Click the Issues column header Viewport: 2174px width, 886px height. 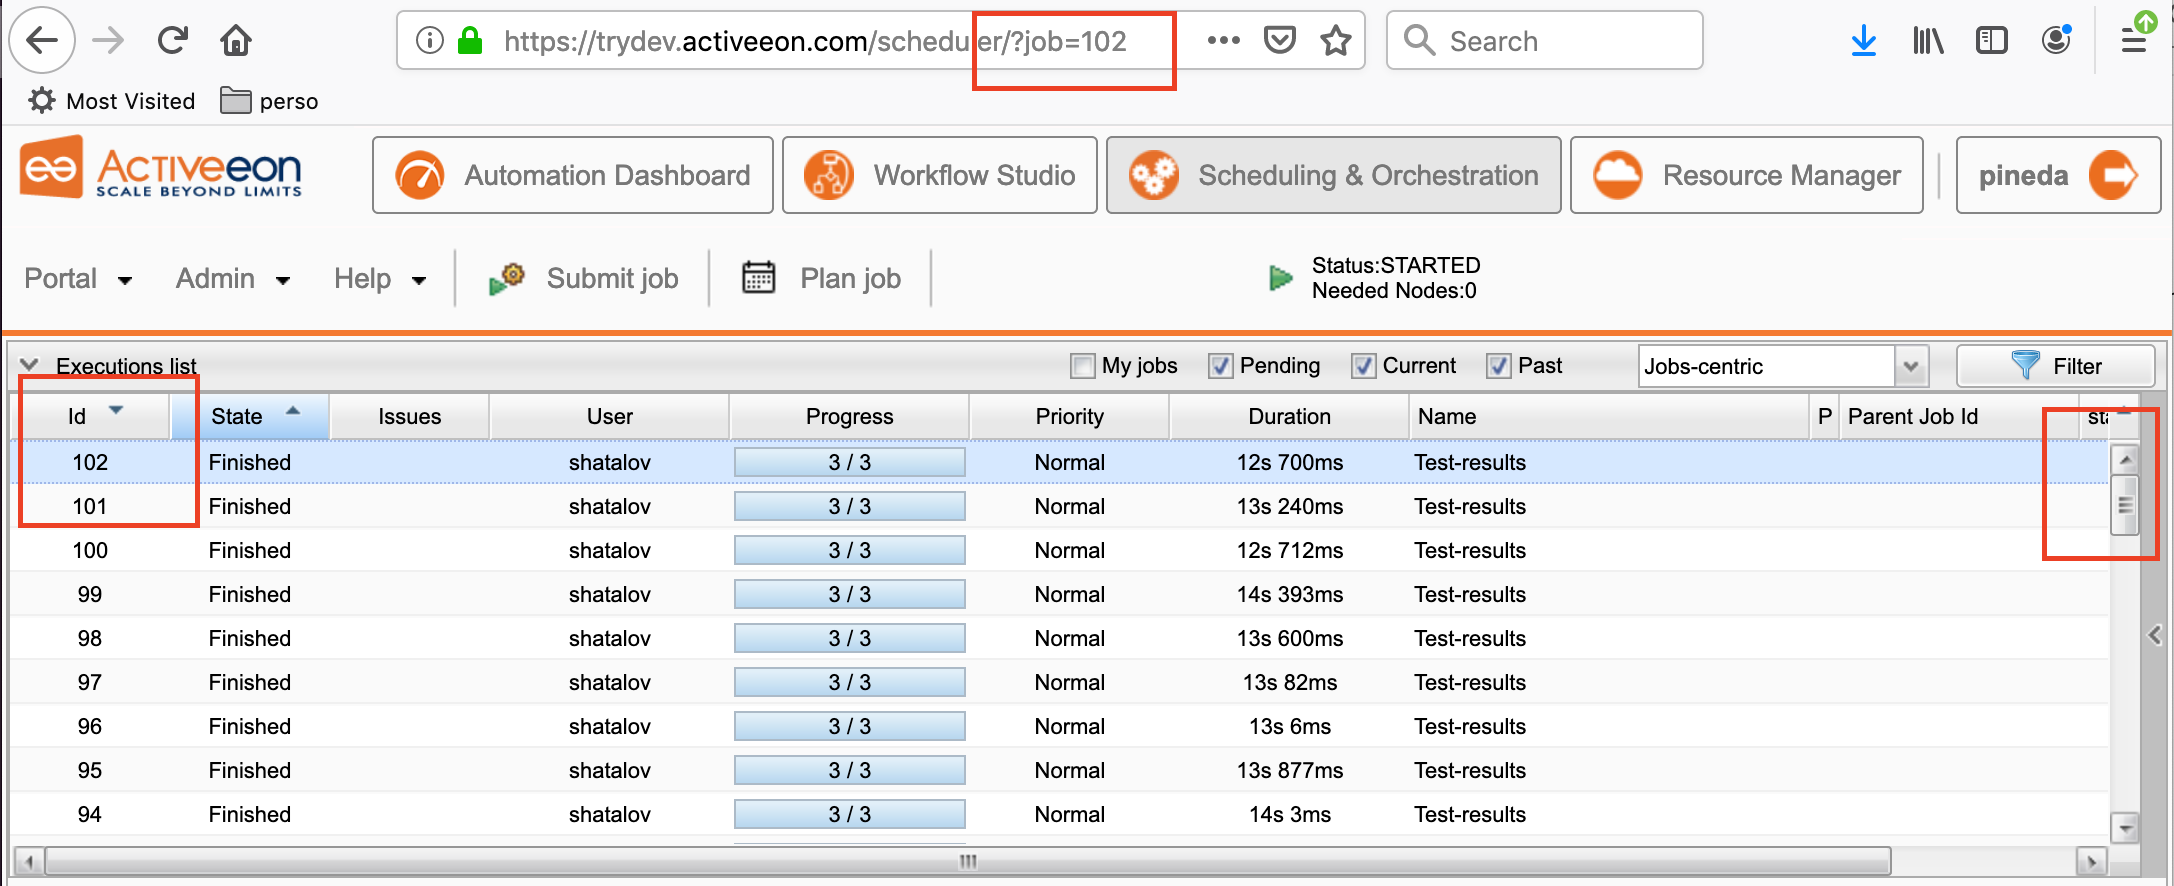tap(409, 416)
